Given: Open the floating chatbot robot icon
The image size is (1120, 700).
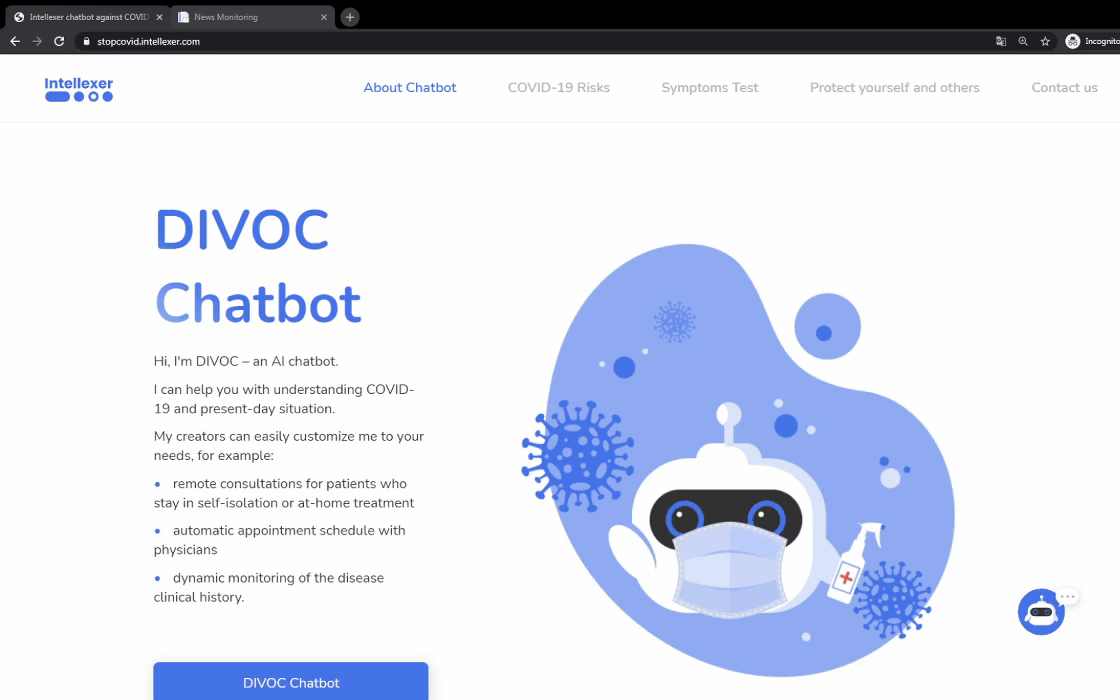Looking at the screenshot, I should 1041,611.
